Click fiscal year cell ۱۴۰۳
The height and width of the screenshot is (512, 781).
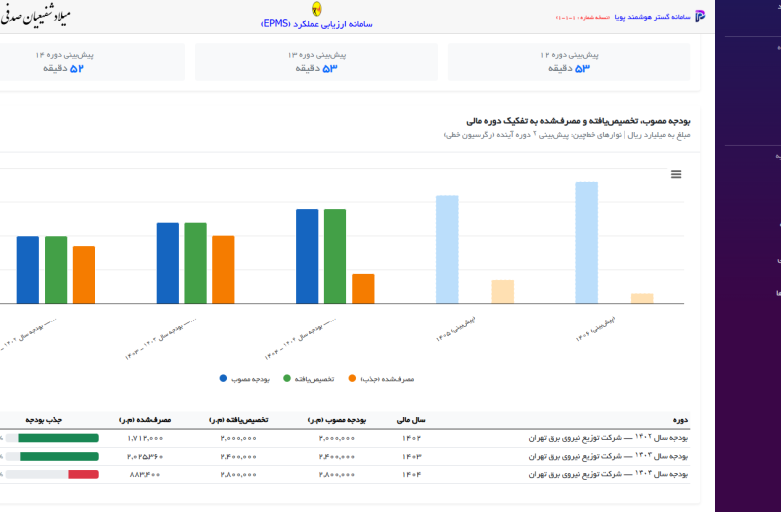pos(411,457)
